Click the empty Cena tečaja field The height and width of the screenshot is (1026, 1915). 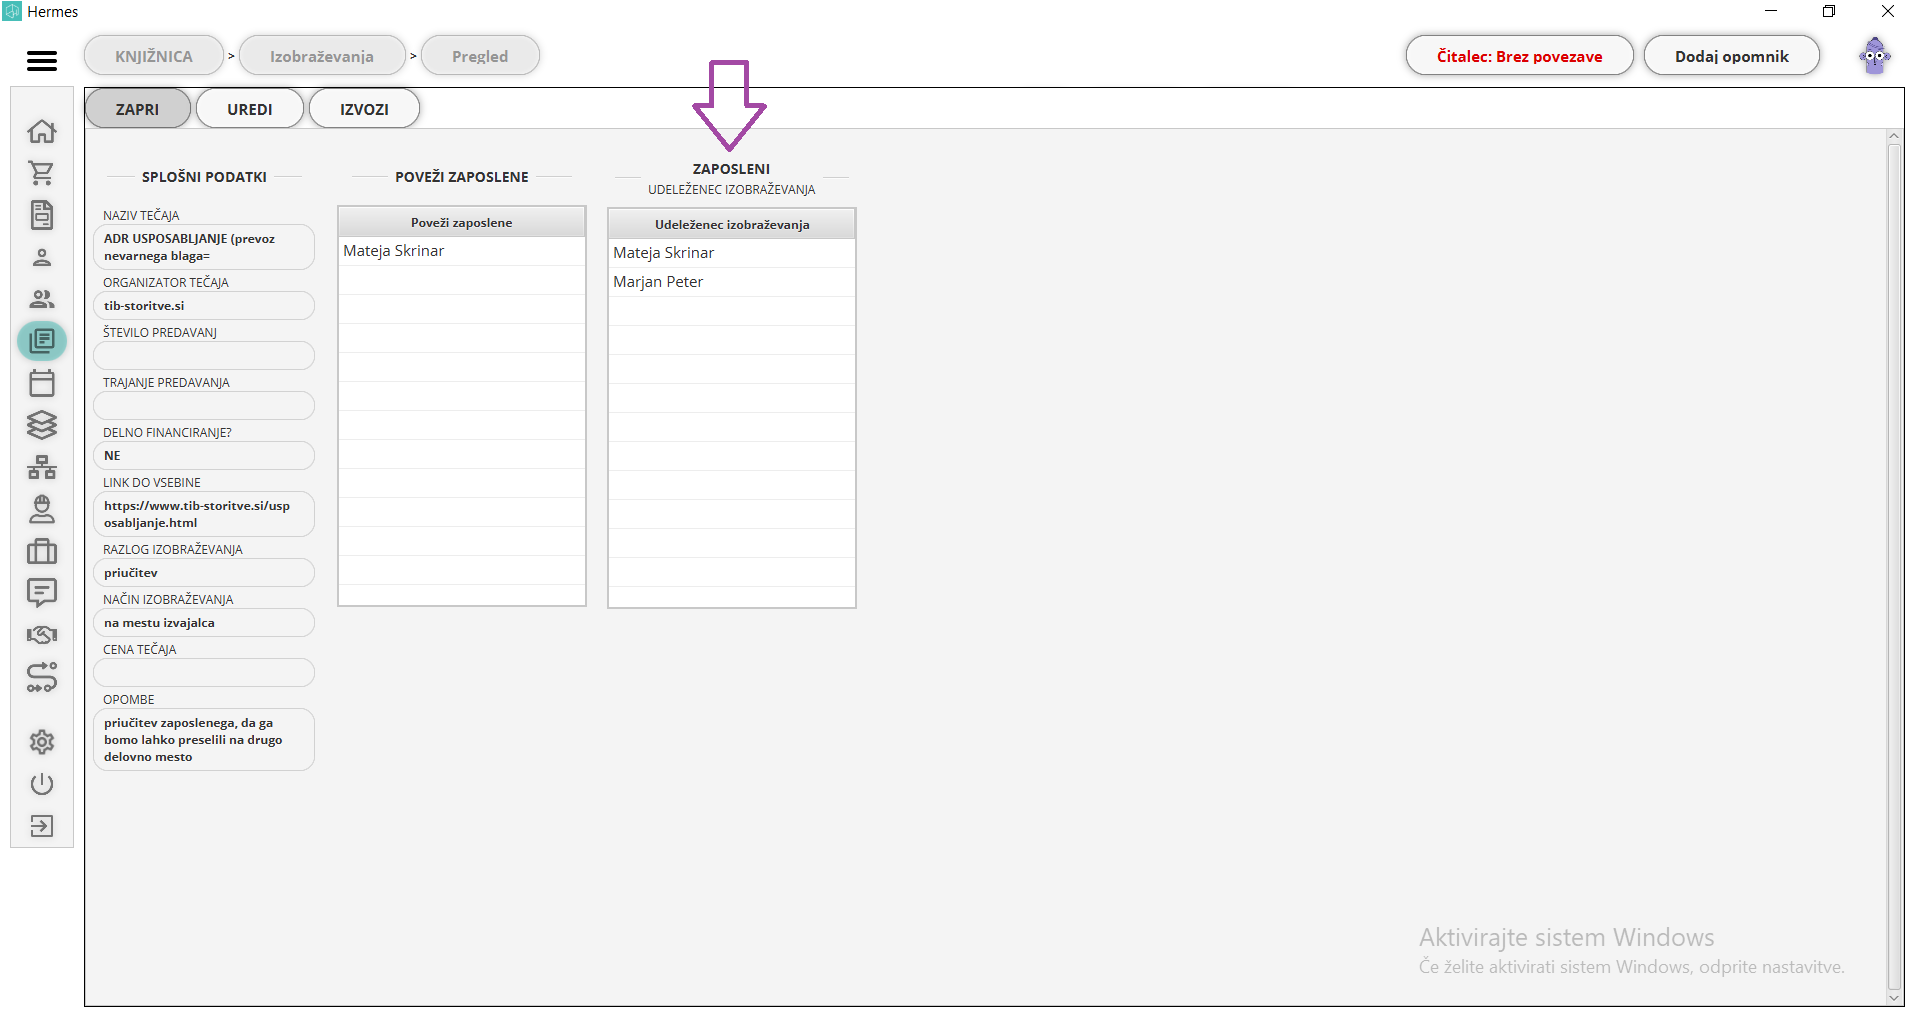(x=204, y=673)
